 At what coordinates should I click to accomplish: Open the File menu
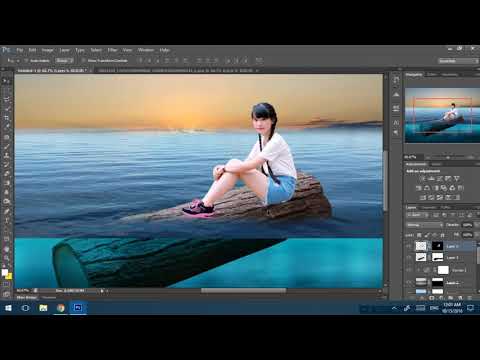click(x=20, y=50)
